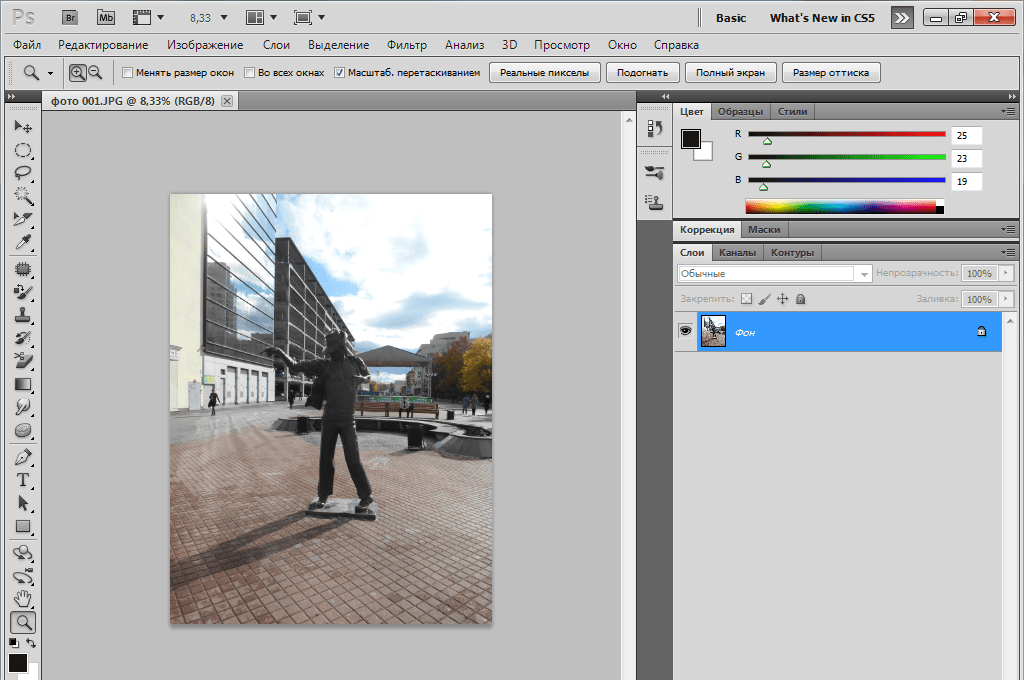Click the 'Реальные пикселы' button
The height and width of the screenshot is (680, 1024).
click(545, 72)
